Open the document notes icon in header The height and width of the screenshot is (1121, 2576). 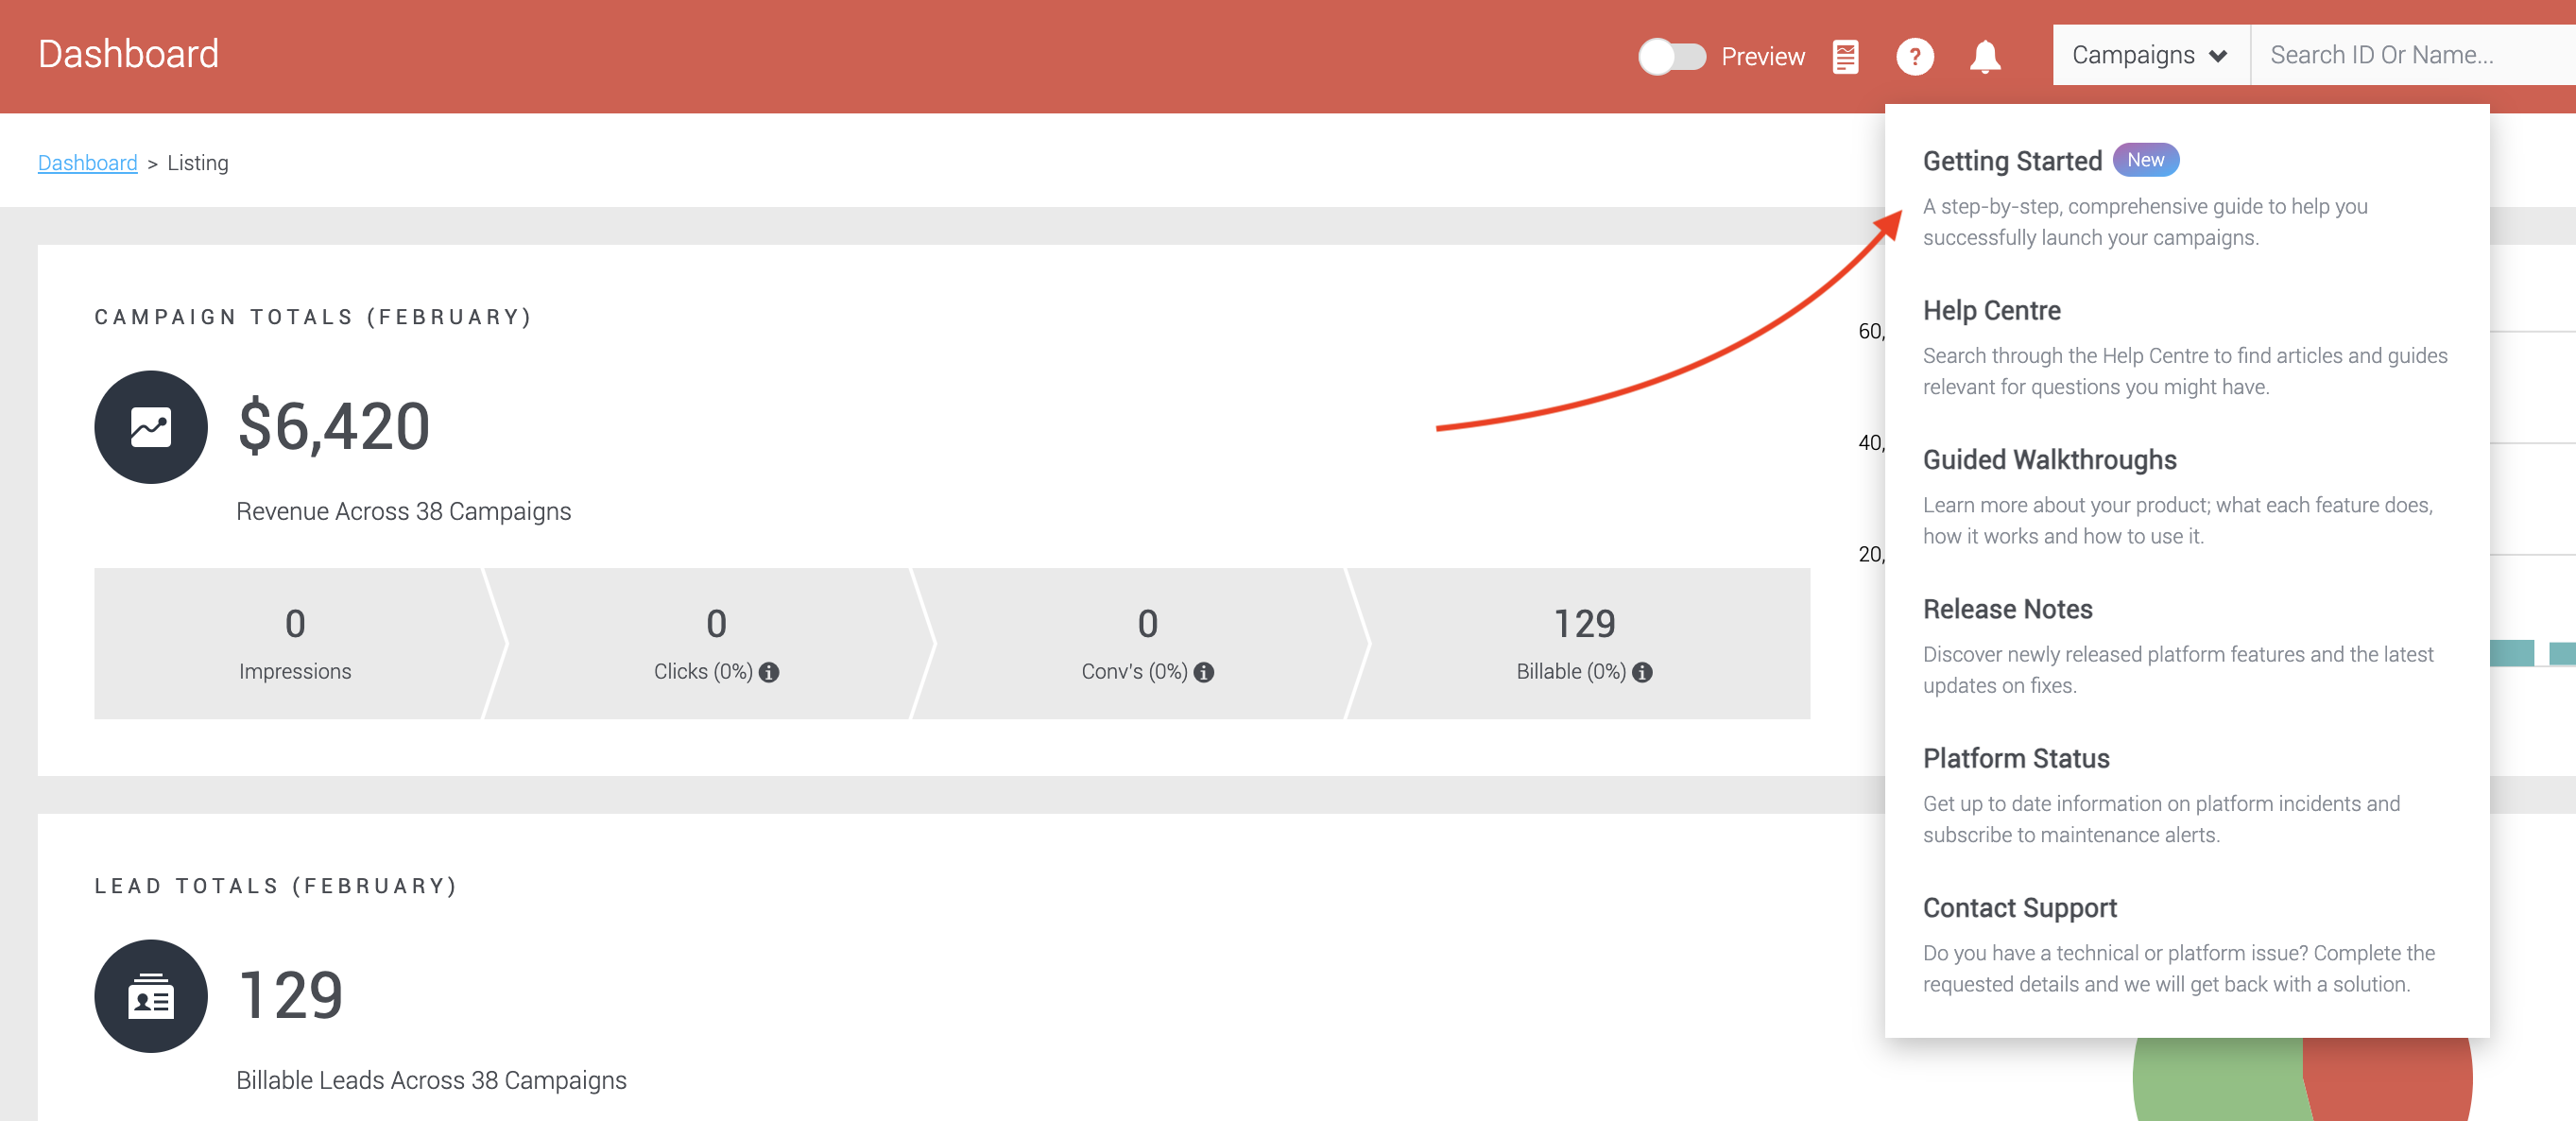1845,56
